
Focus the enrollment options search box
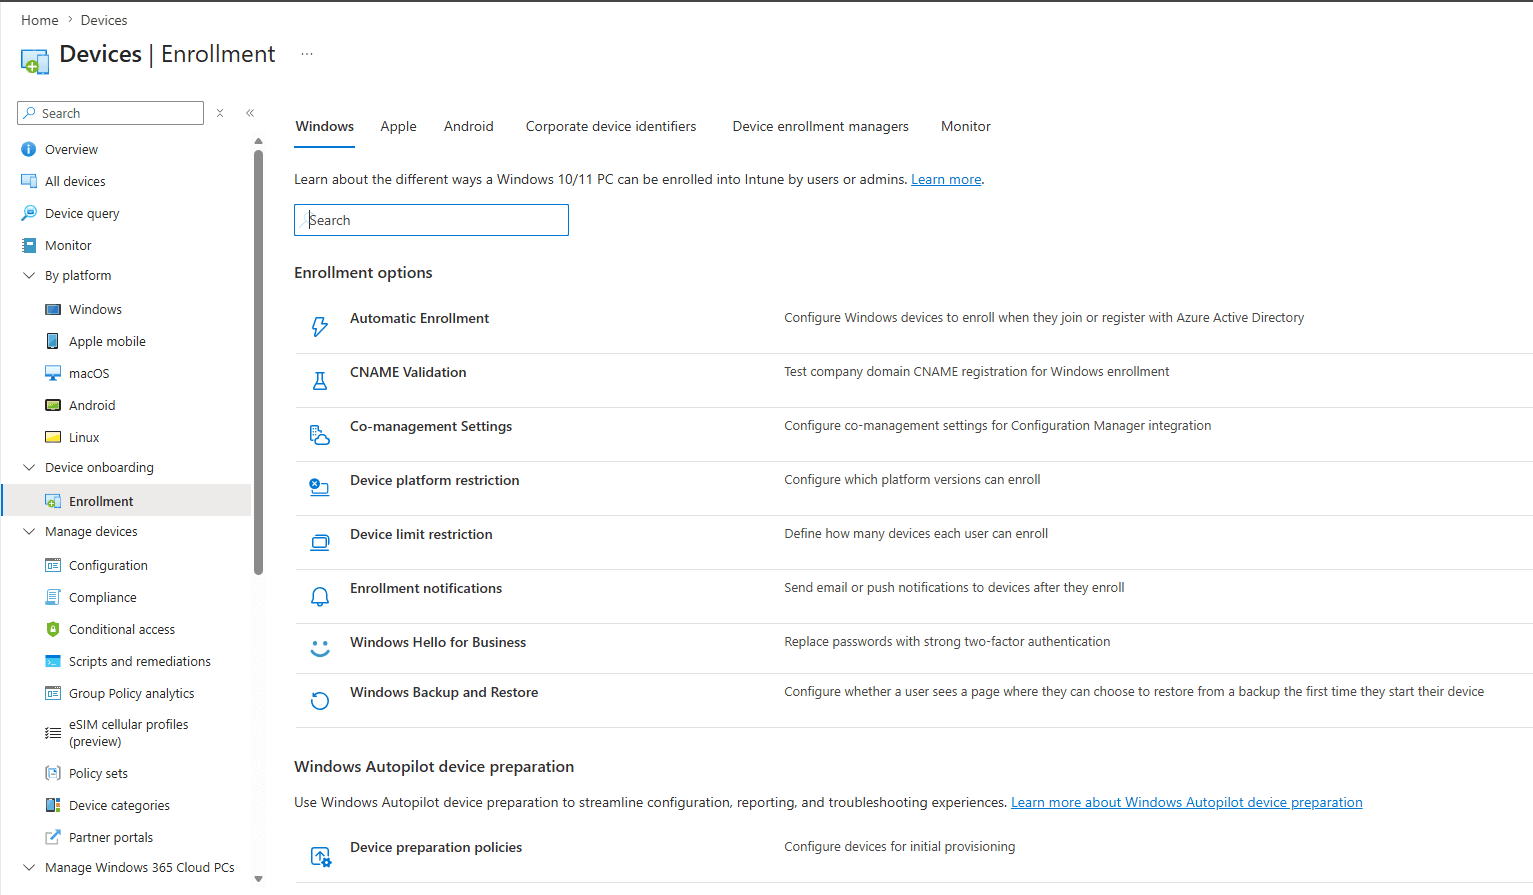[x=431, y=220]
